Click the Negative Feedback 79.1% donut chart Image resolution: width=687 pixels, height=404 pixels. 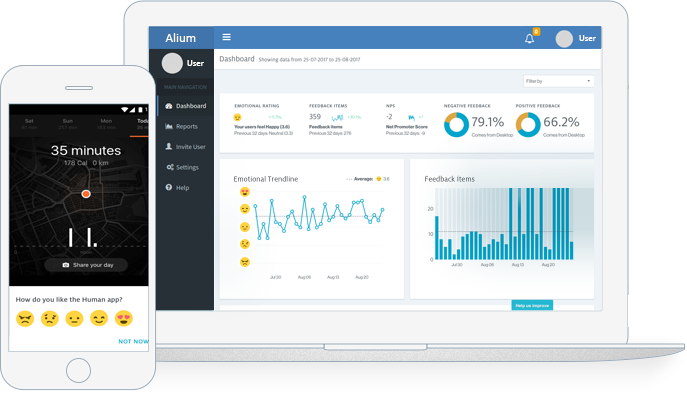457,124
